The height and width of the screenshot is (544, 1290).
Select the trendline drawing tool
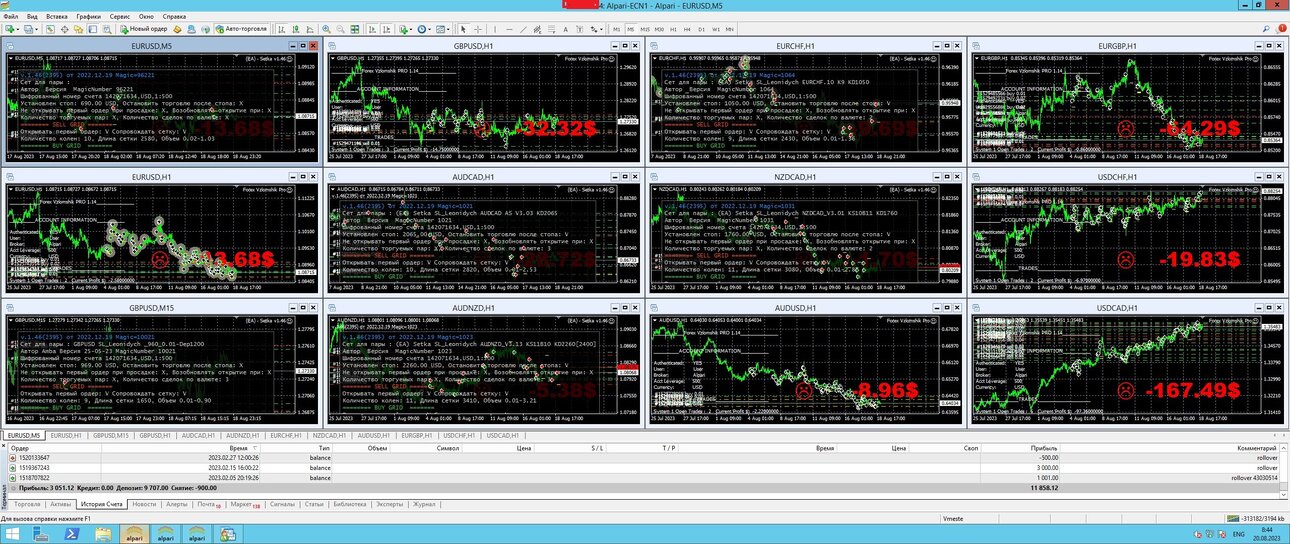coord(523,29)
